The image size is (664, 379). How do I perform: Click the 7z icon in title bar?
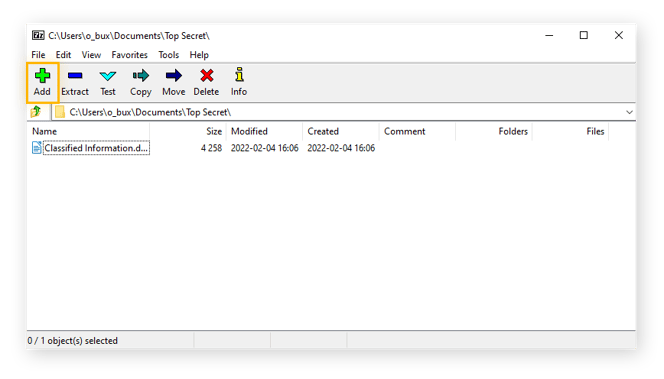[x=38, y=35]
